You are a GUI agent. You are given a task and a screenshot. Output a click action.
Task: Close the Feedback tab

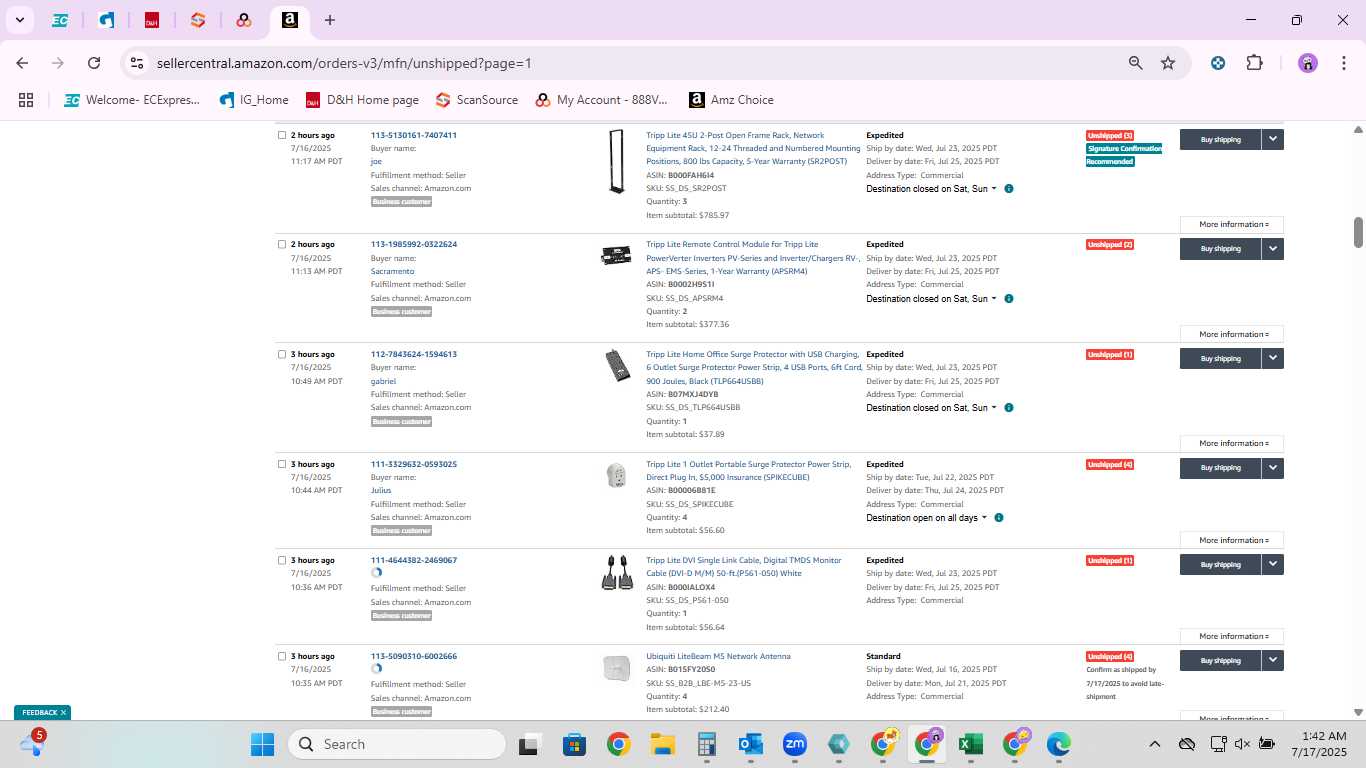coord(63,713)
